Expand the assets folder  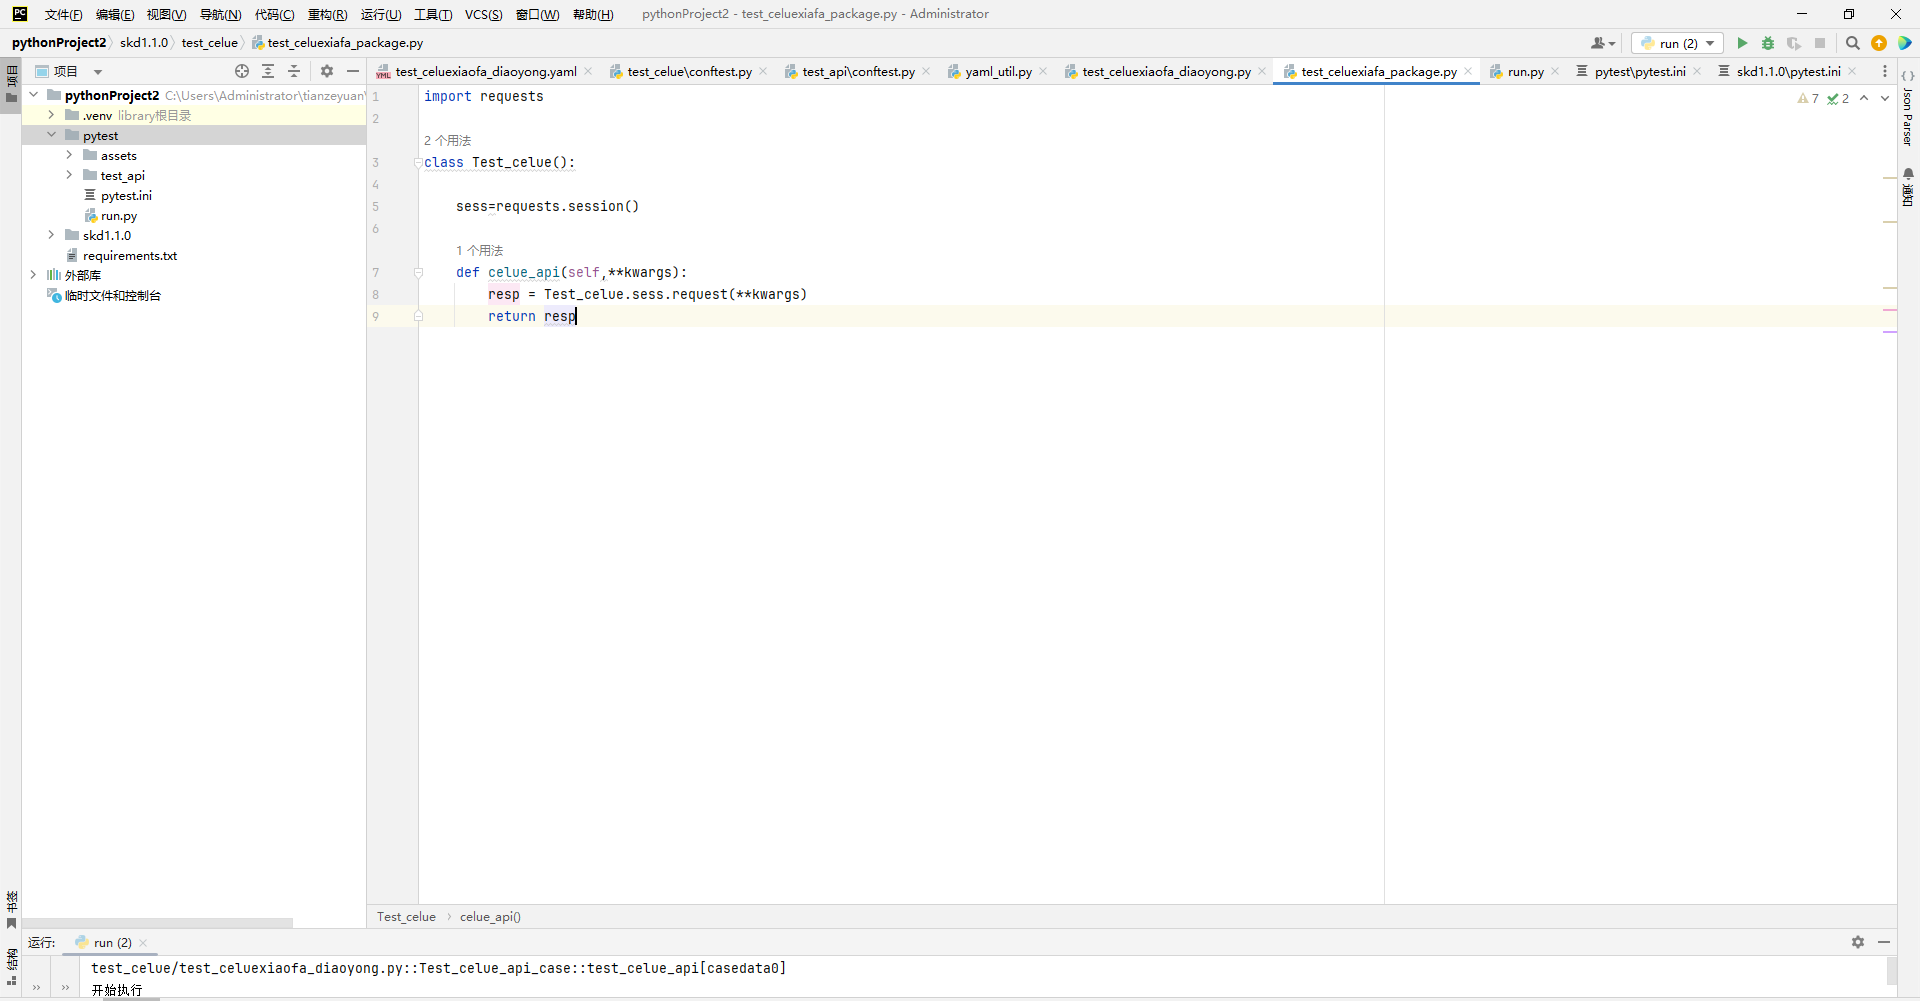pos(69,155)
